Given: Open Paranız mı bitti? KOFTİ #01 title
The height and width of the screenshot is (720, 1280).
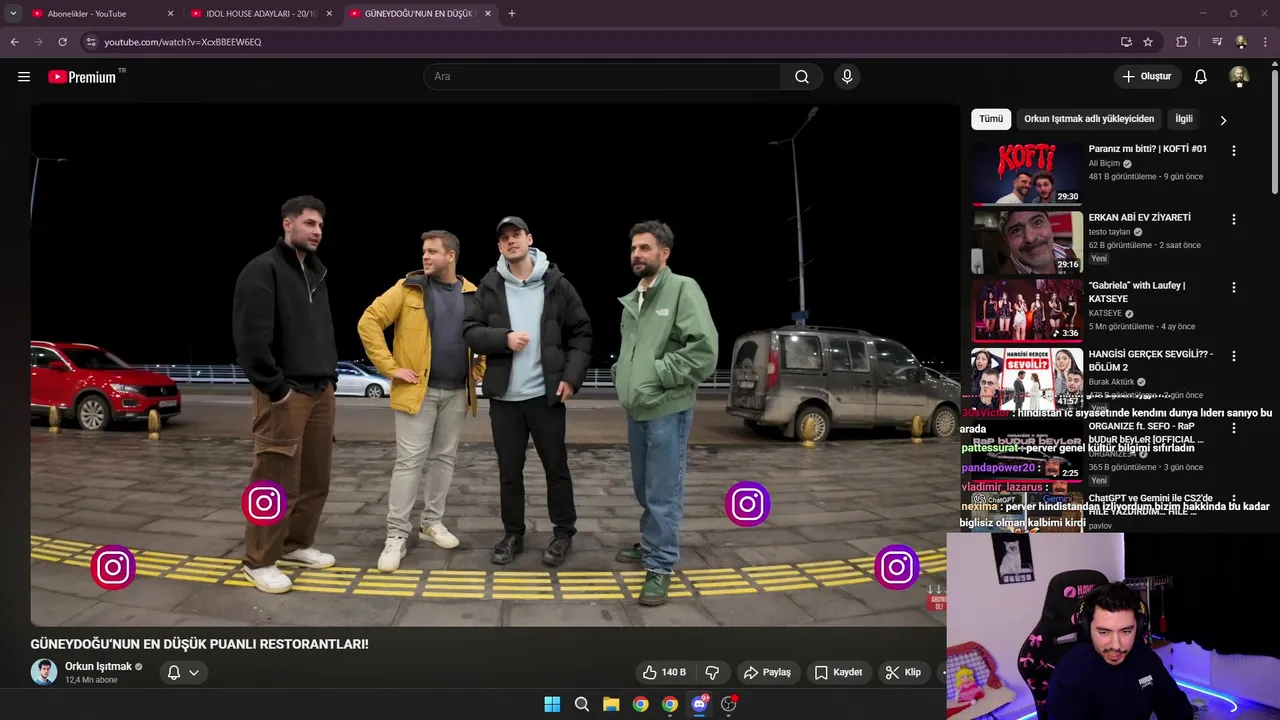Looking at the screenshot, I should click(1148, 149).
